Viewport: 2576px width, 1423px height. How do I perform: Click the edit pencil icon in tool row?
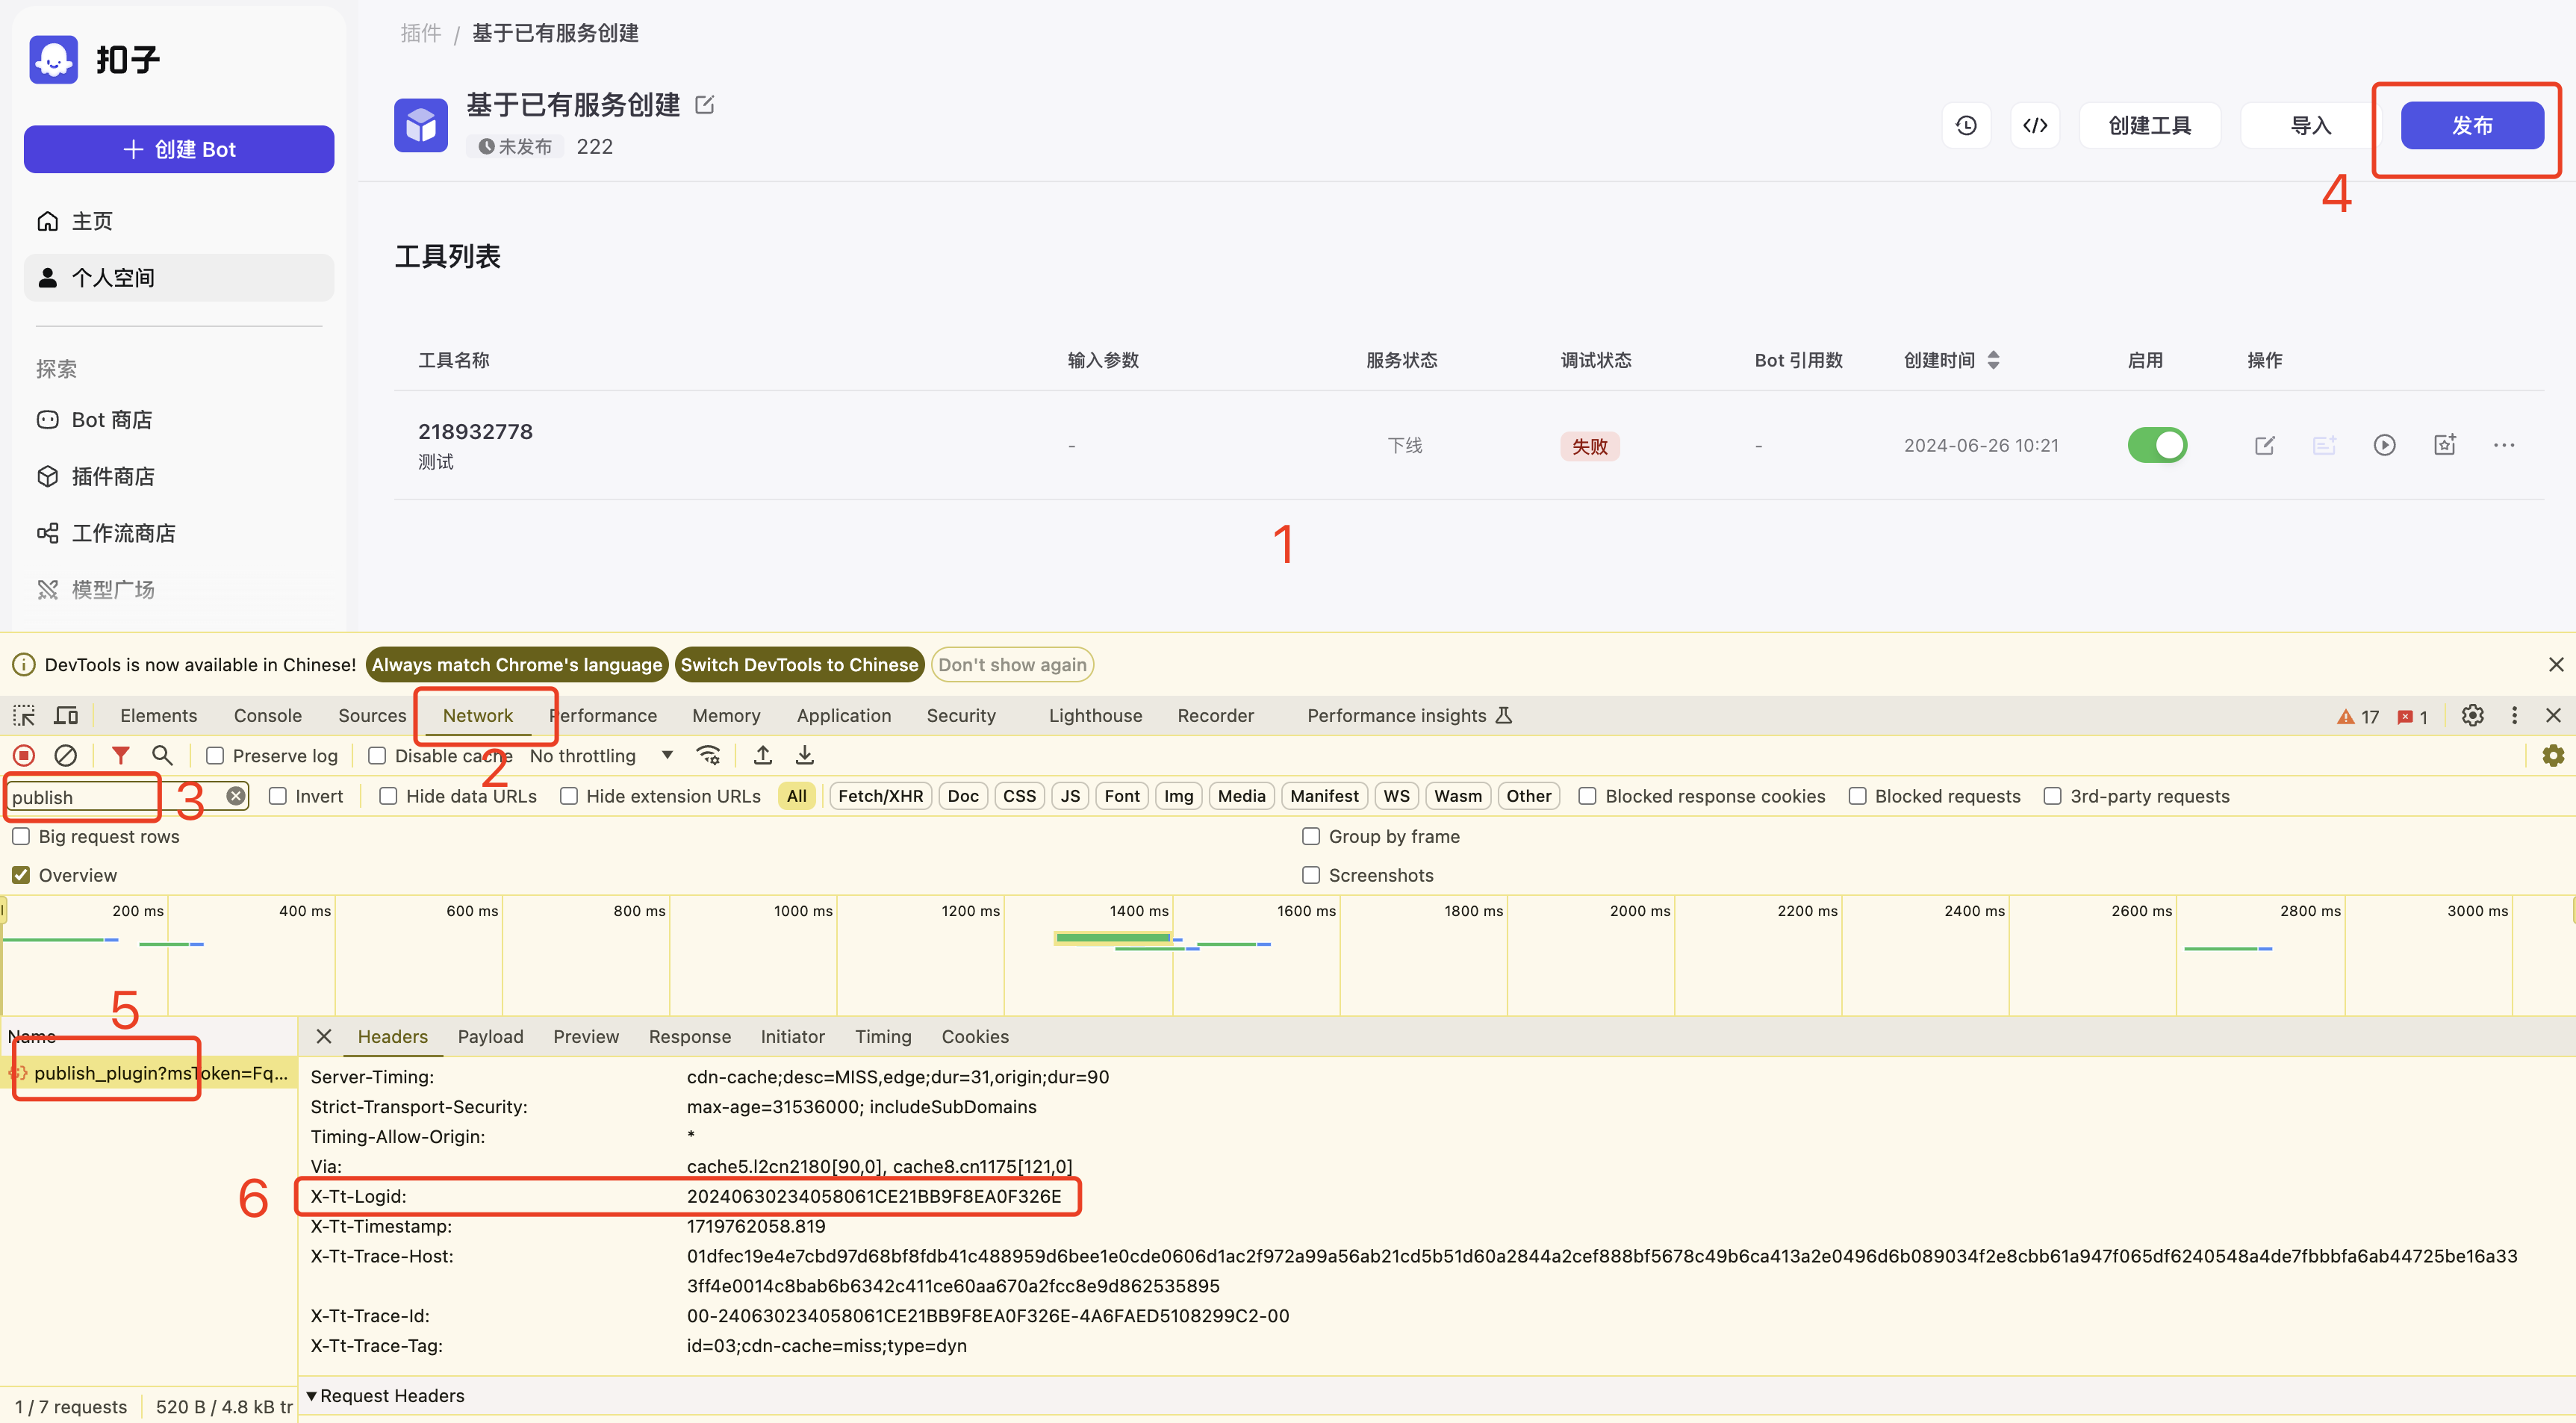pos(2264,445)
